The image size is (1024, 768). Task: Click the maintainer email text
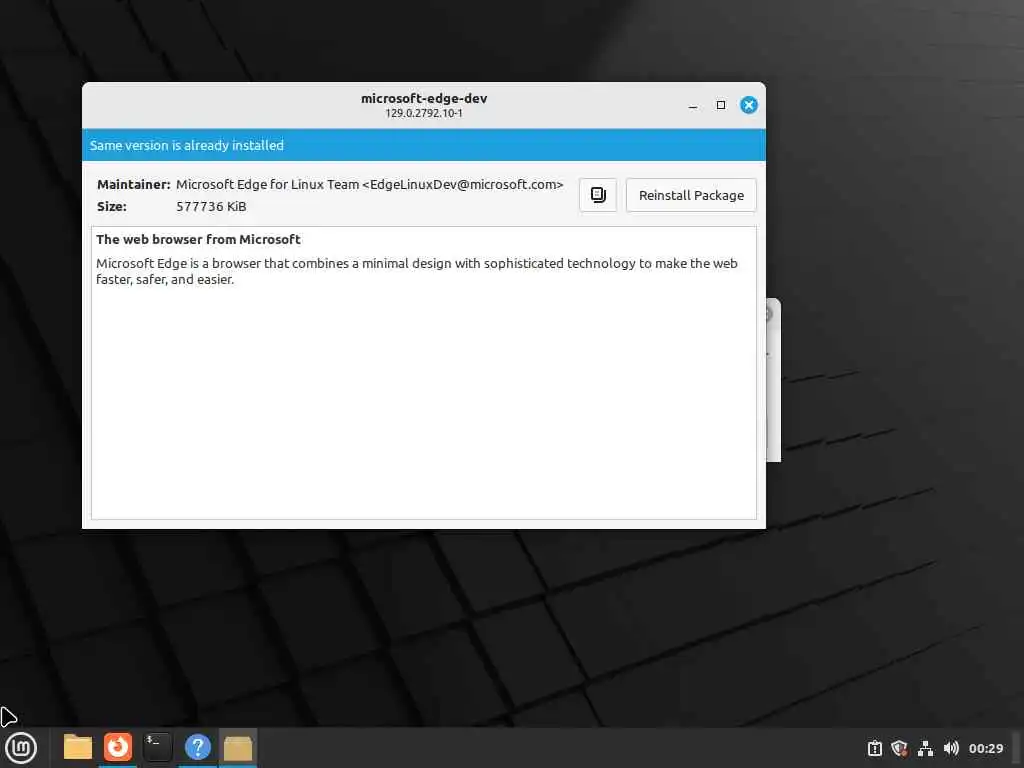[462, 185]
